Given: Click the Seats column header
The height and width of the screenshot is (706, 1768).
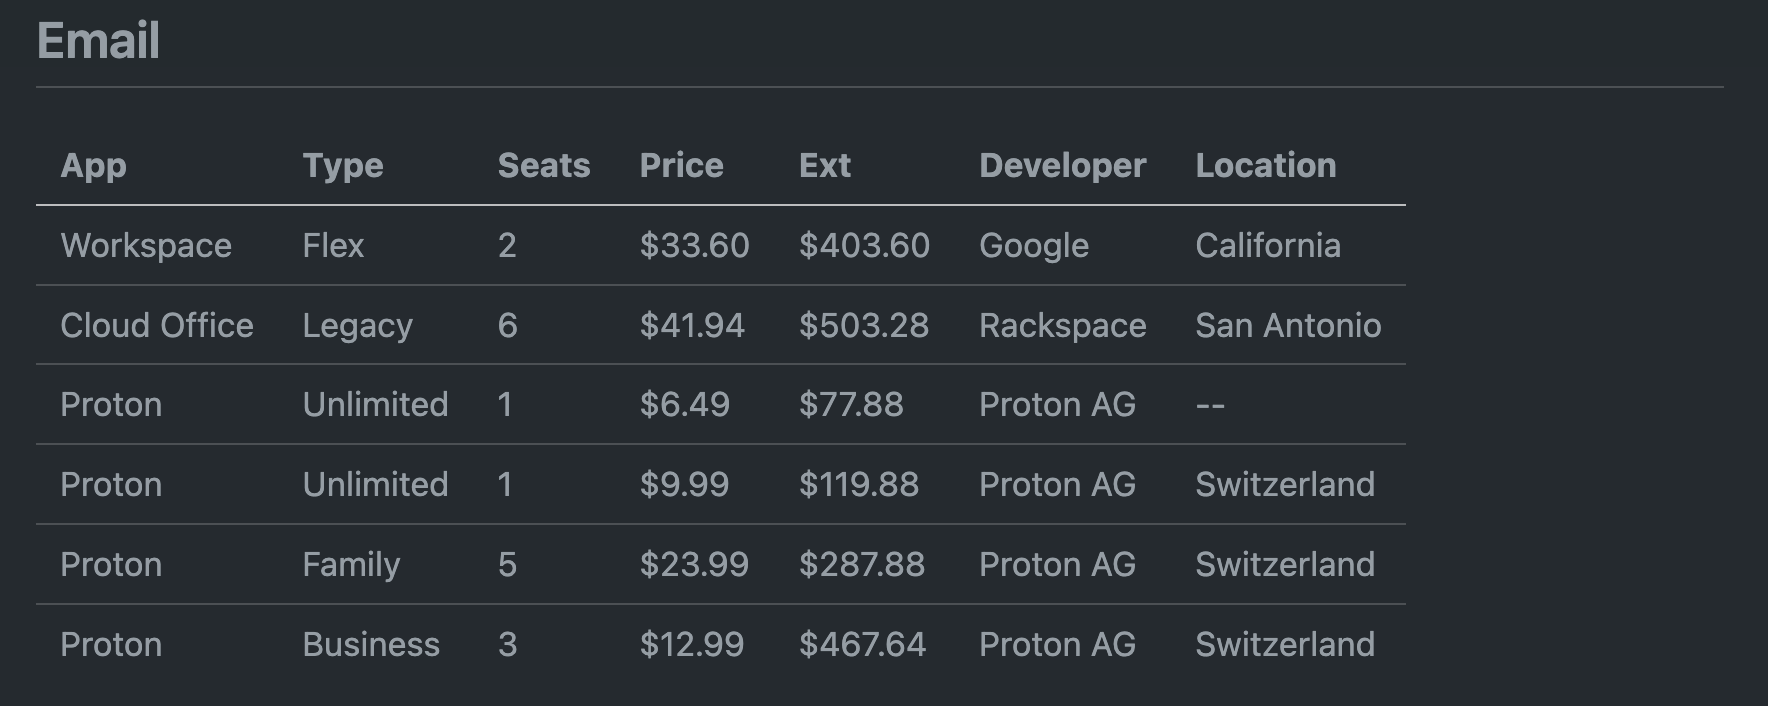Looking at the screenshot, I should pyautogui.click(x=544, y=165).
